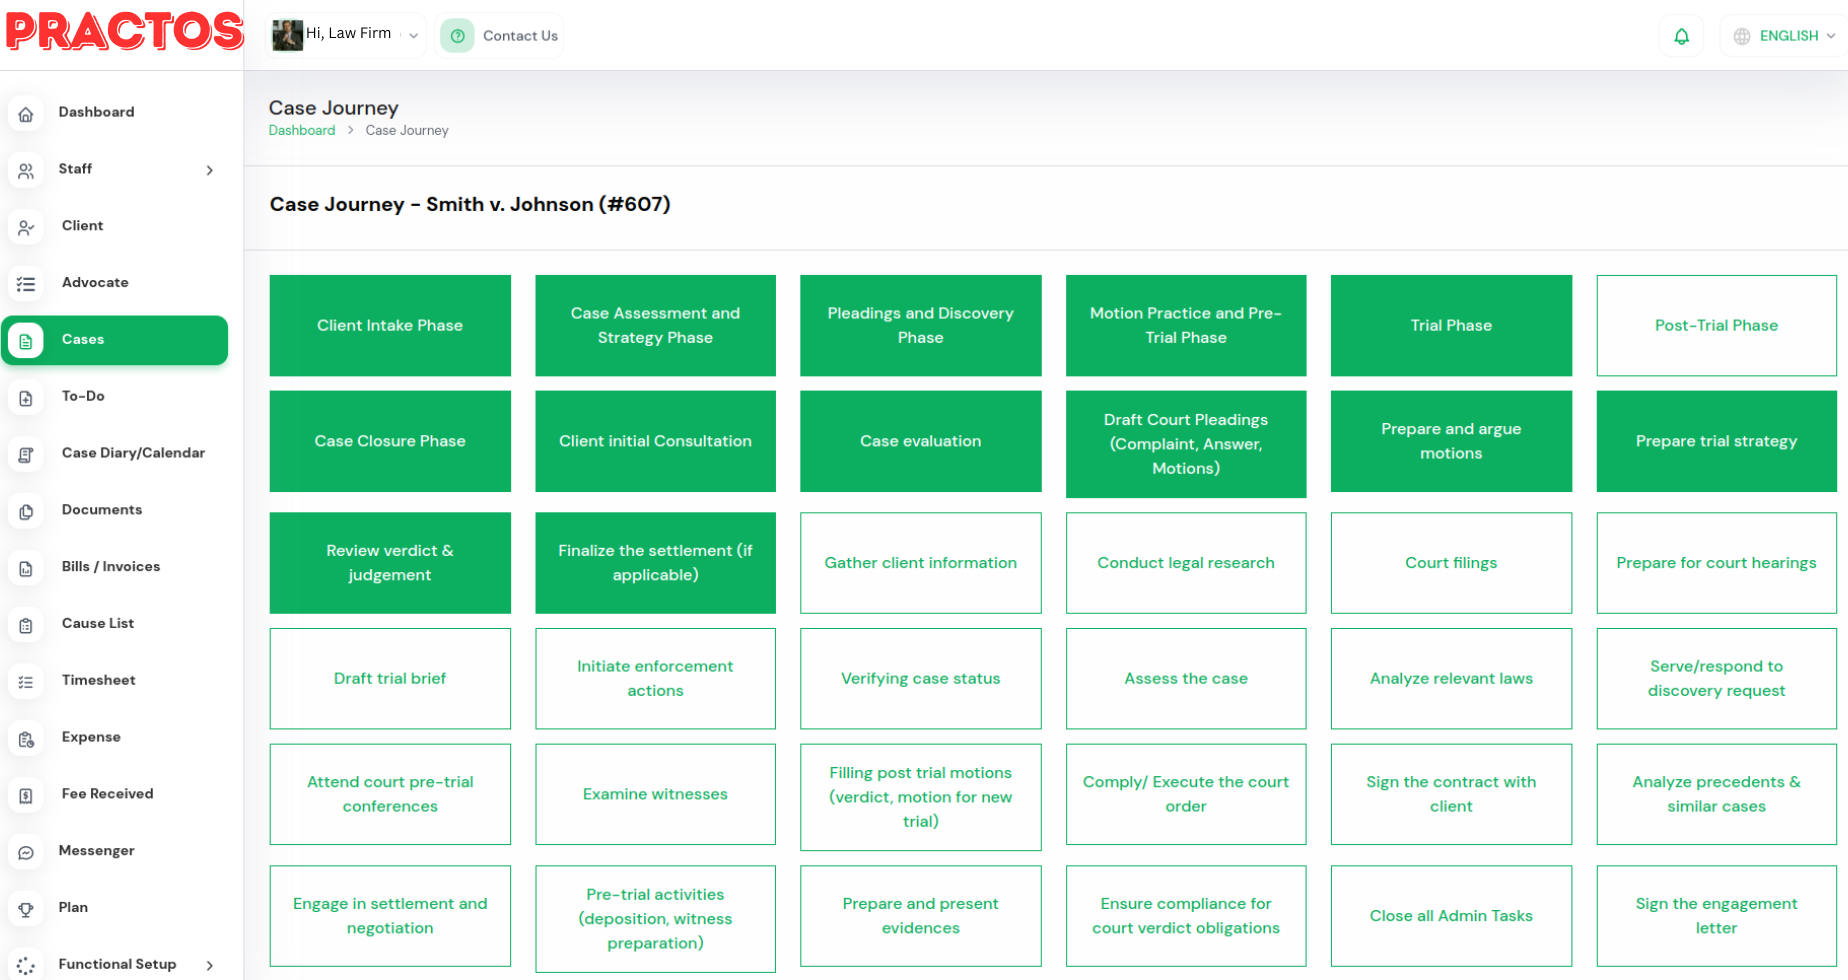Mark the Examine witnesses step
Screen dimensions: 1848x980
pyautogui.click(x=655, y=794)
